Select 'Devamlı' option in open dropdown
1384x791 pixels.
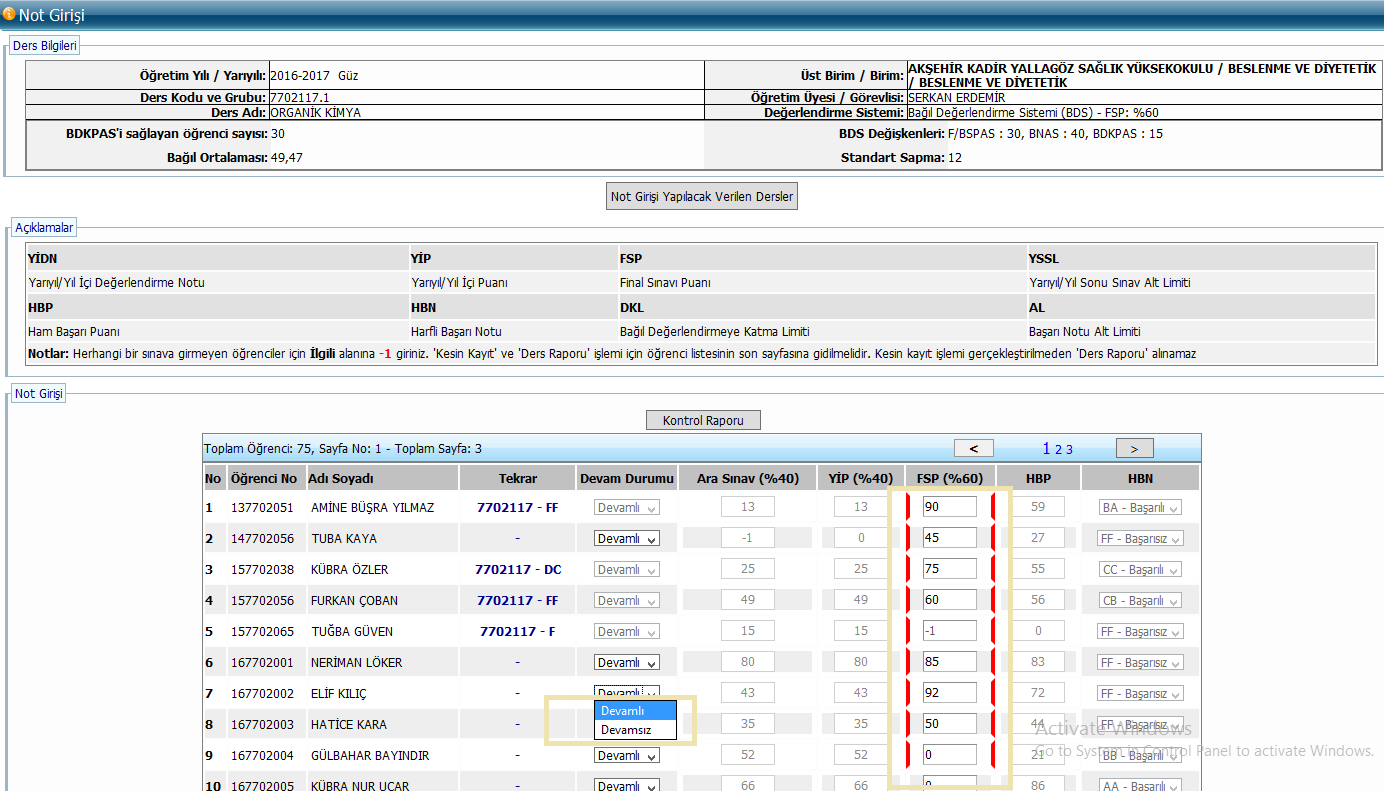pos(636,711)
